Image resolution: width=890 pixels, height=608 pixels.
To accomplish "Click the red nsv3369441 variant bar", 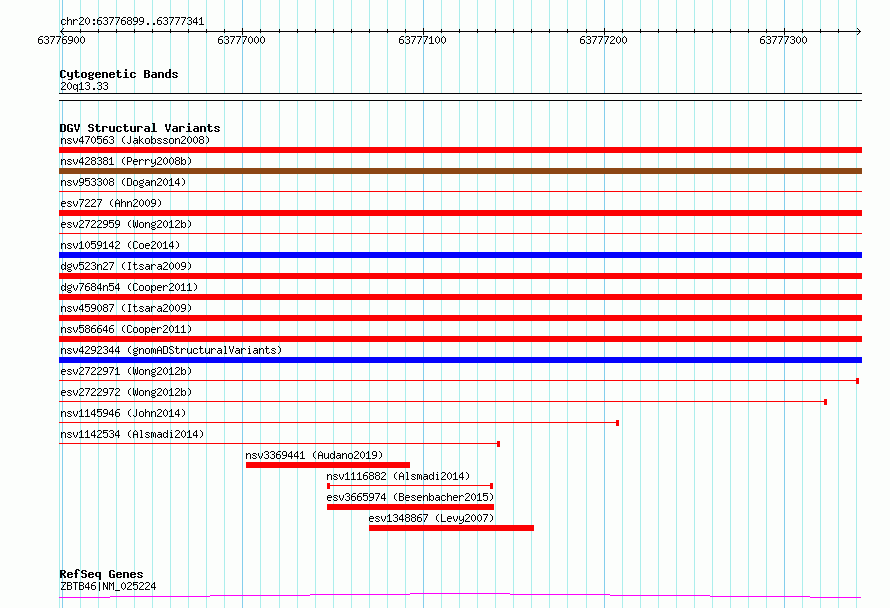I will tap(328, 465).
